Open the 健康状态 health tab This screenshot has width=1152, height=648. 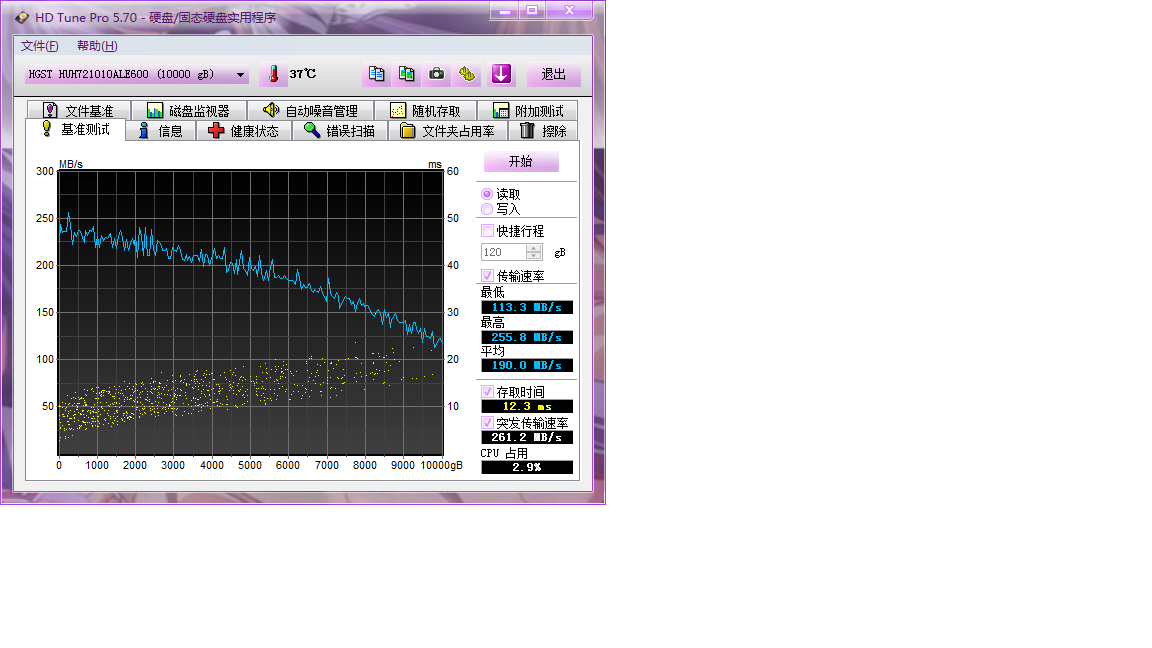(x=244, y=131)
